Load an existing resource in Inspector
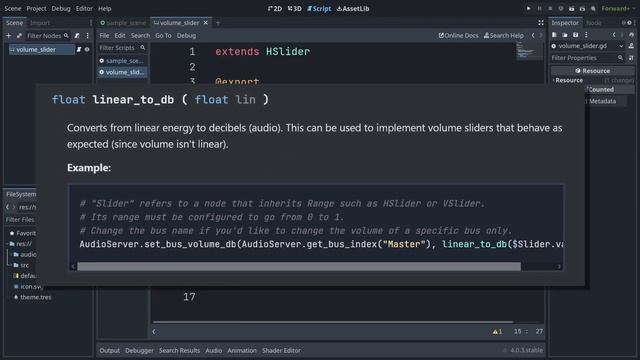The height and width of the screenshot is (360, 640). pos(565,35)
